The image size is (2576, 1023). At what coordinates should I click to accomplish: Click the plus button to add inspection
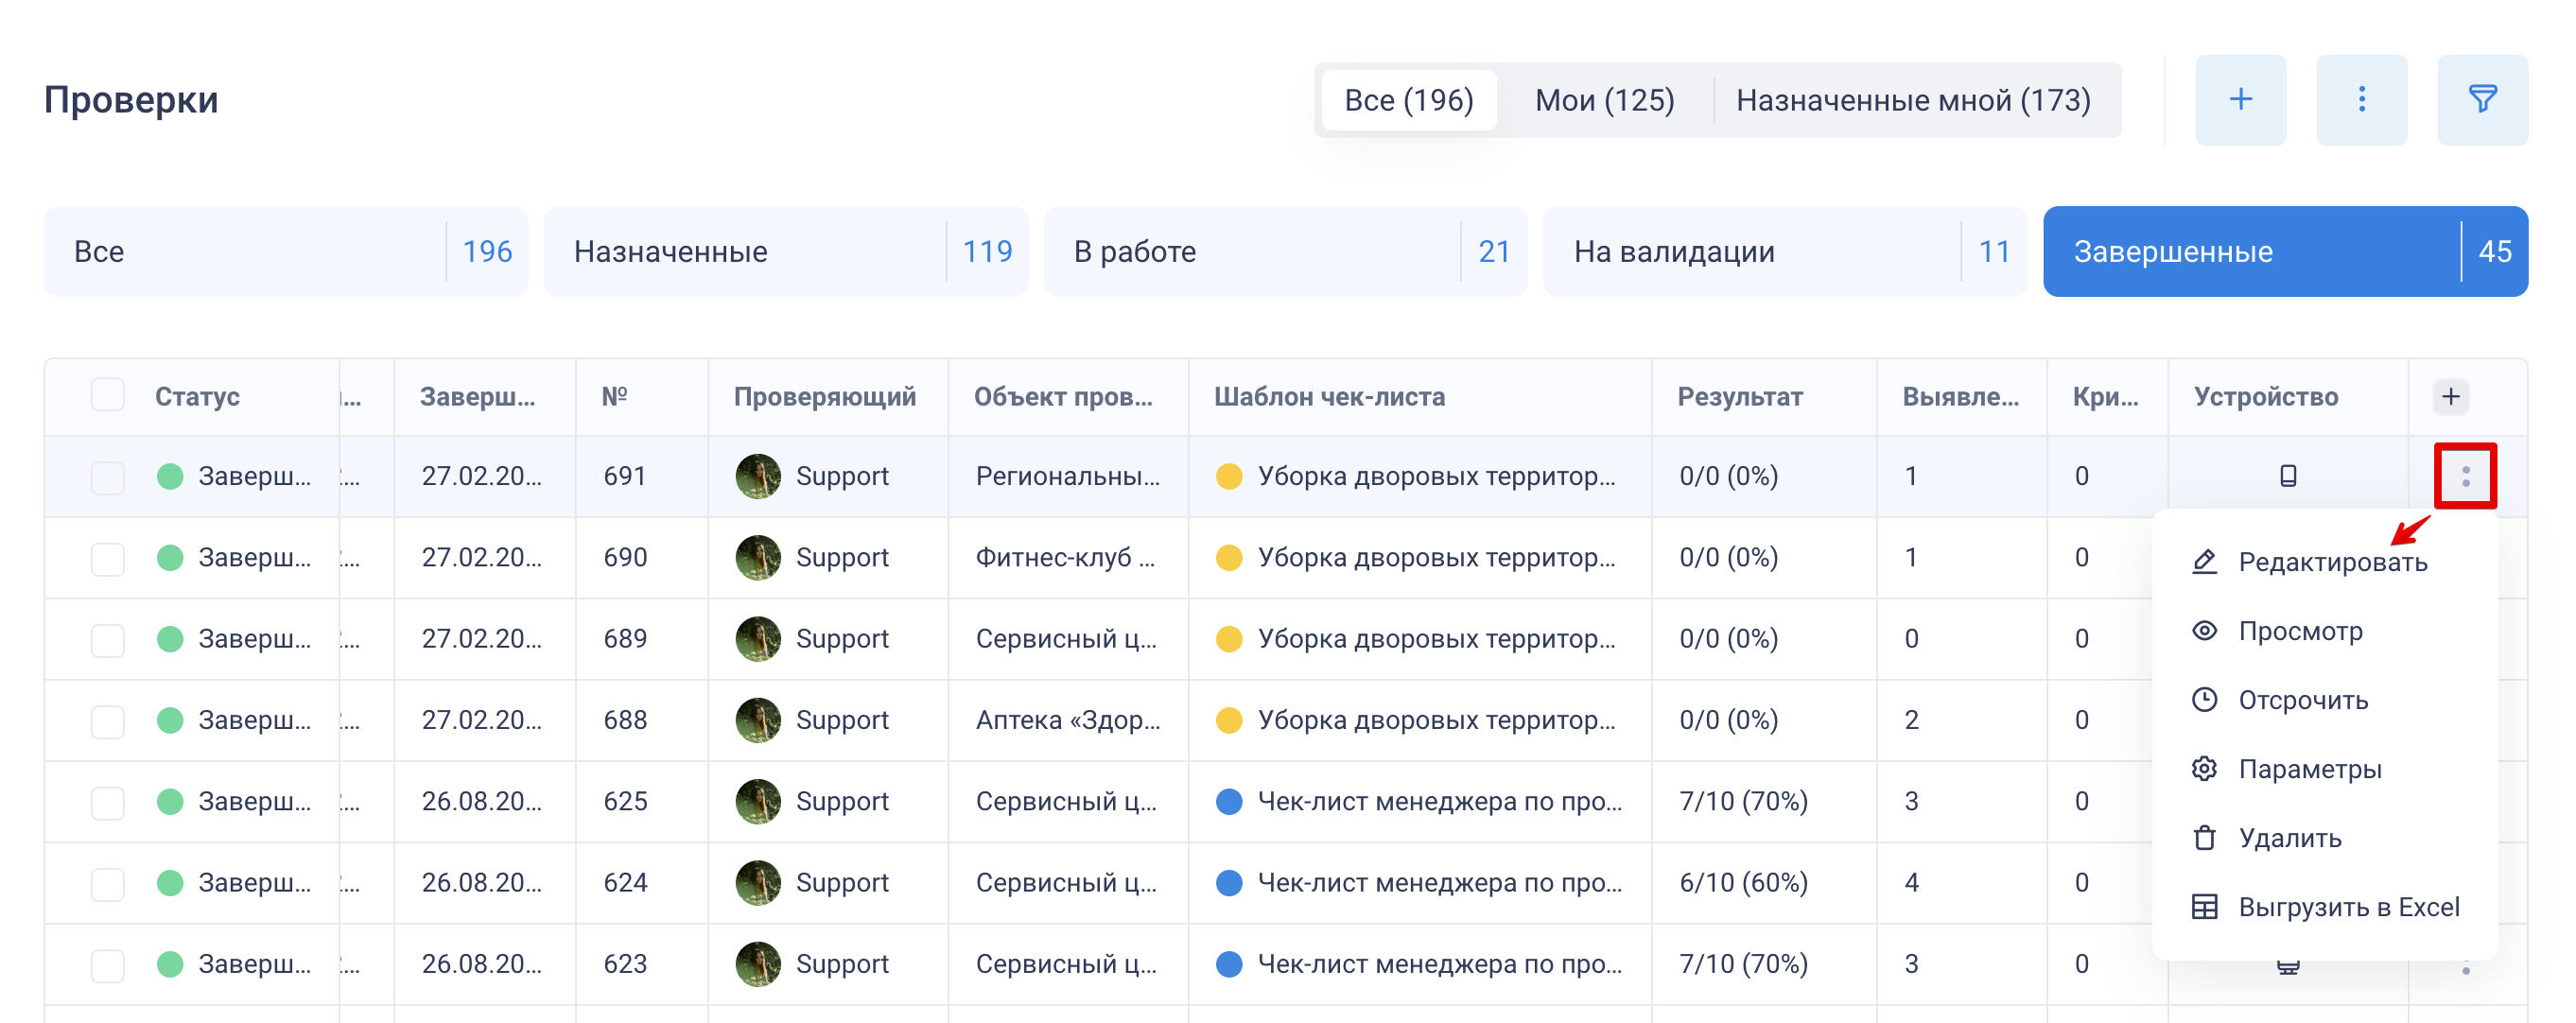point(2240,99)
